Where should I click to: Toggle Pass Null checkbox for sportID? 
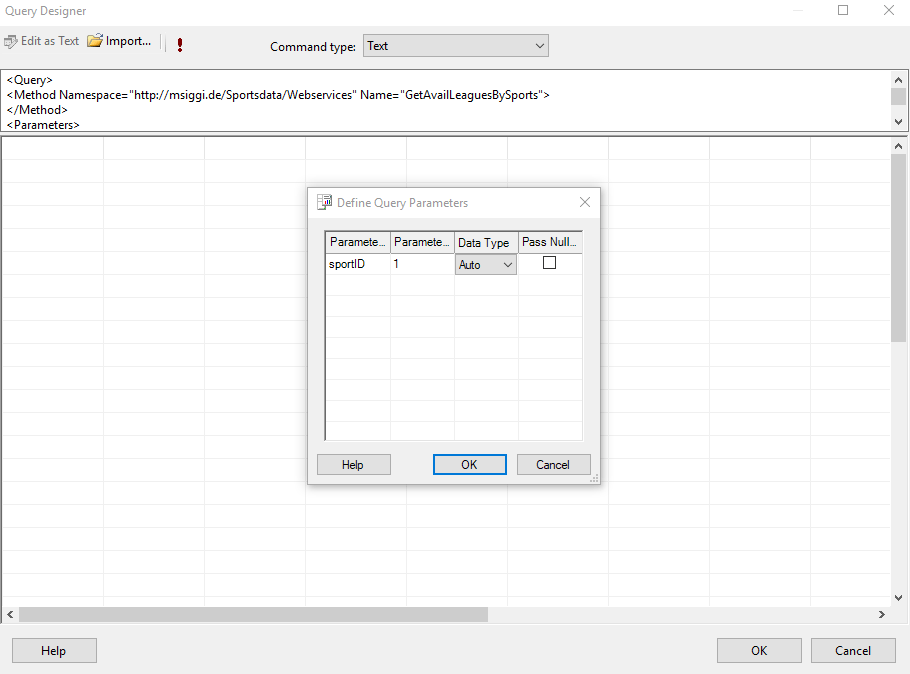tap(549, 263)
